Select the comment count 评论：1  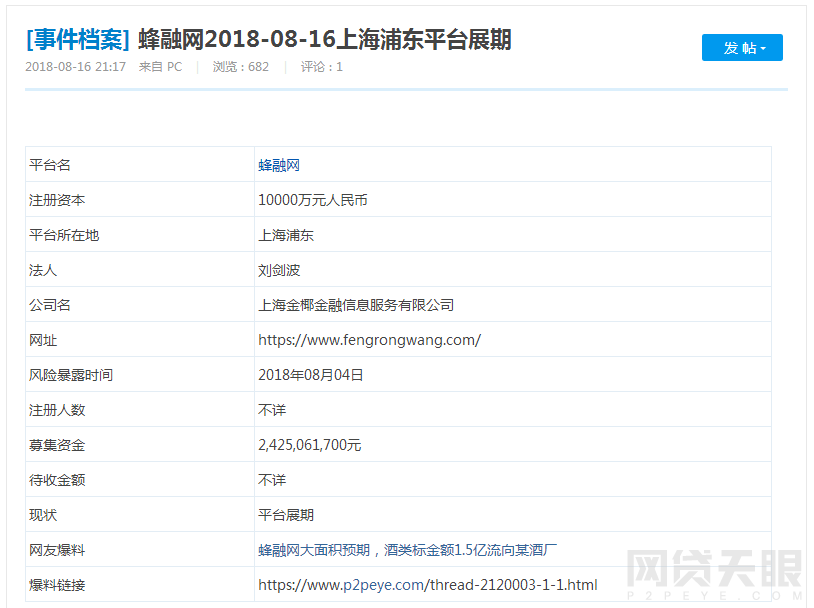(322, 66)
